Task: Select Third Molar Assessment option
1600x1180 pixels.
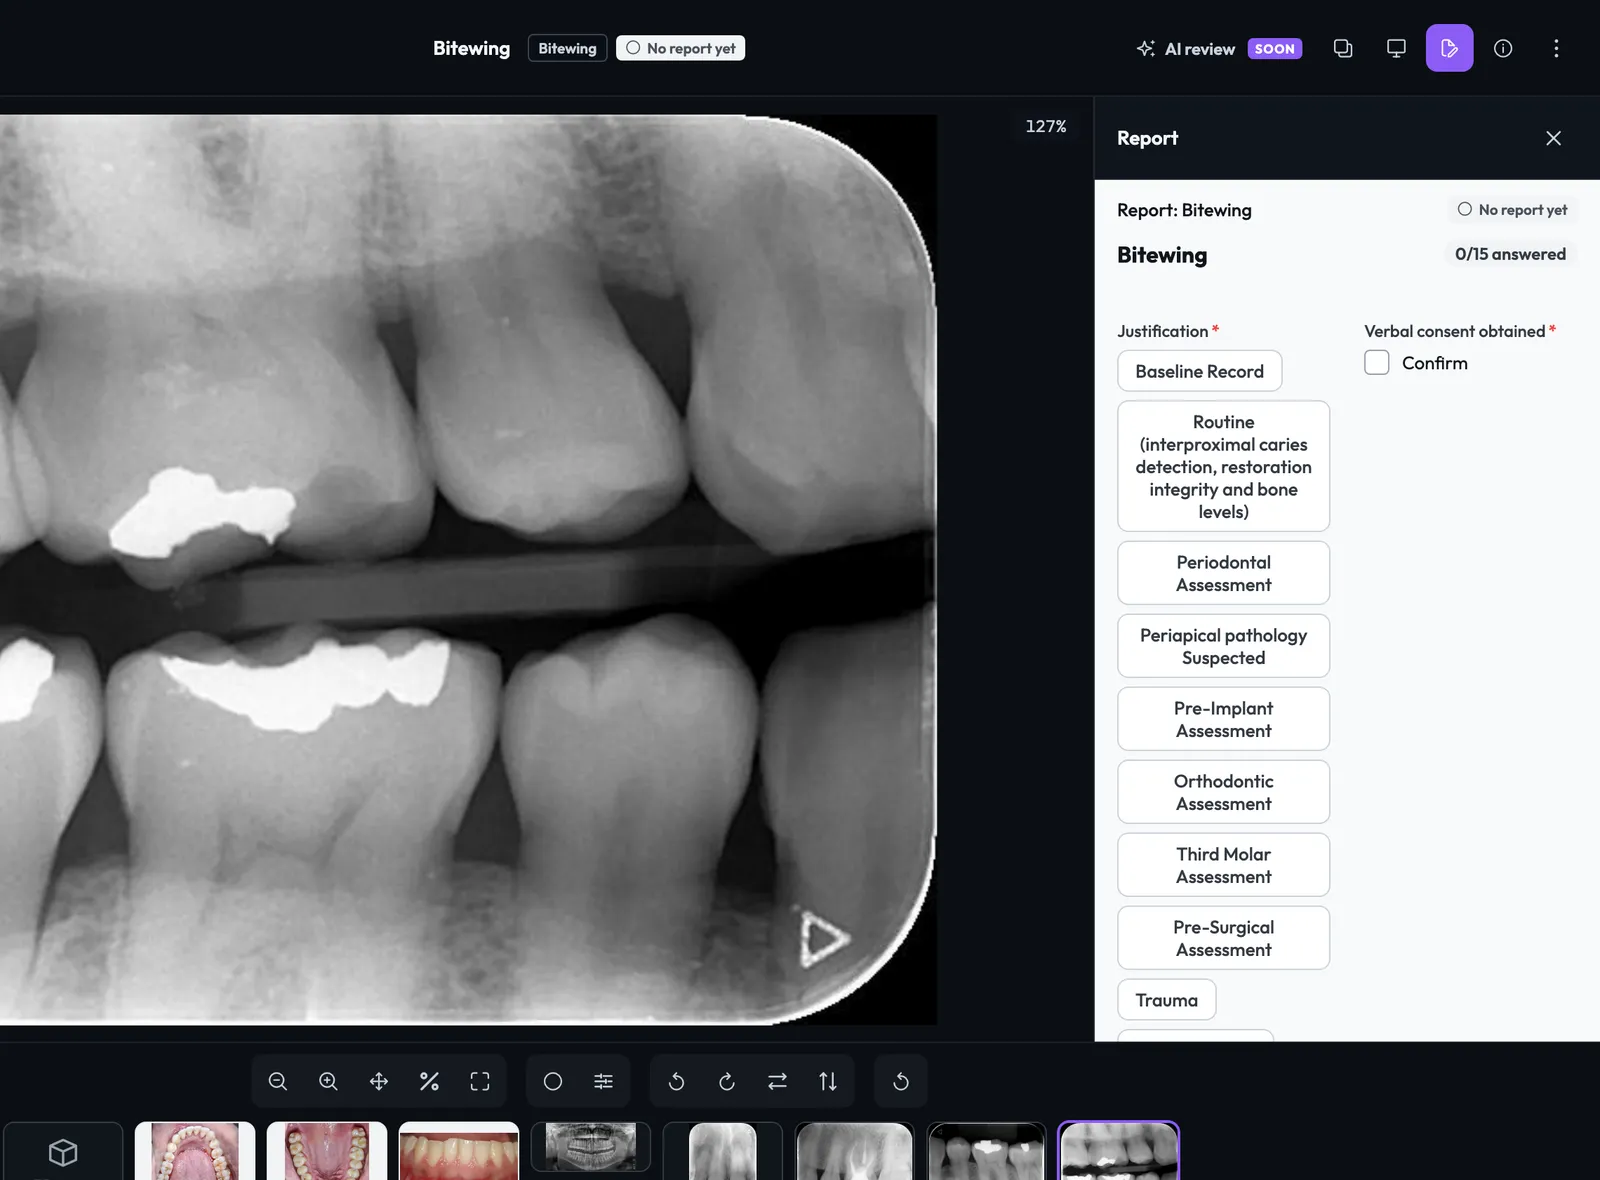Action: (x=1223, y=865)
